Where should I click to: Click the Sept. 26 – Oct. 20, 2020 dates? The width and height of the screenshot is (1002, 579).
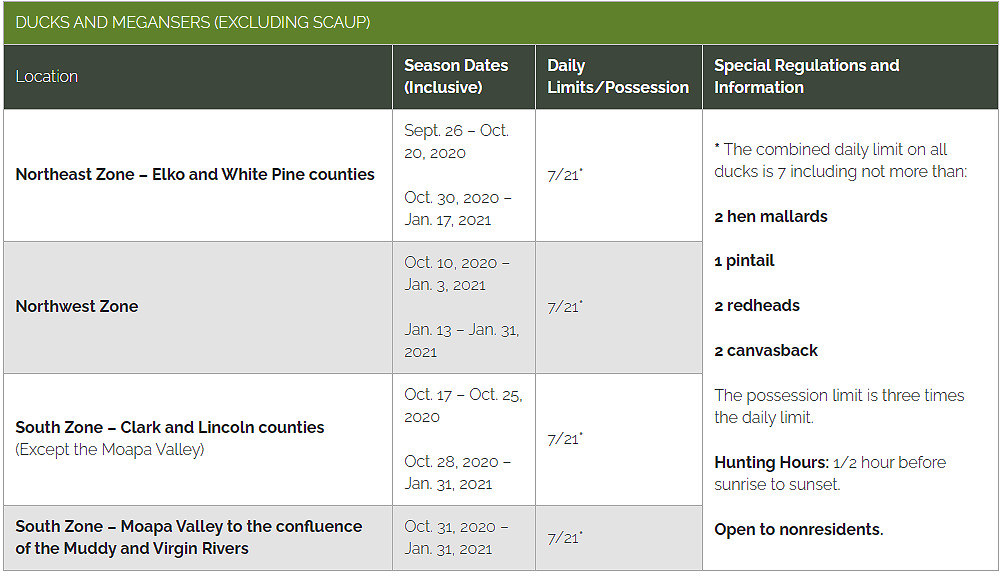[456, 141]
